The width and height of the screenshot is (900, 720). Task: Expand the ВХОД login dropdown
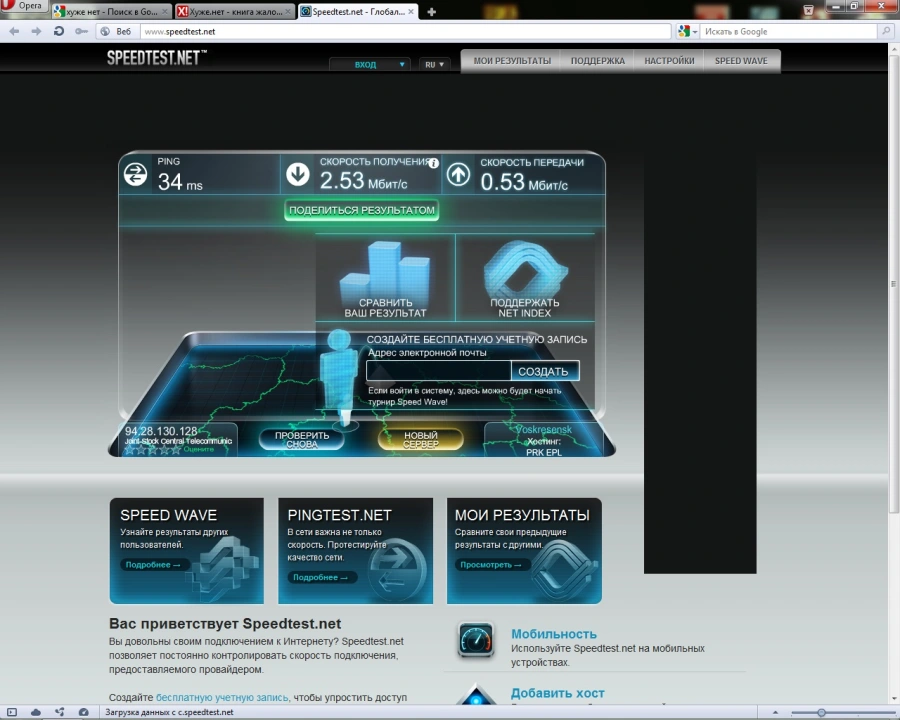coord(370,64)
